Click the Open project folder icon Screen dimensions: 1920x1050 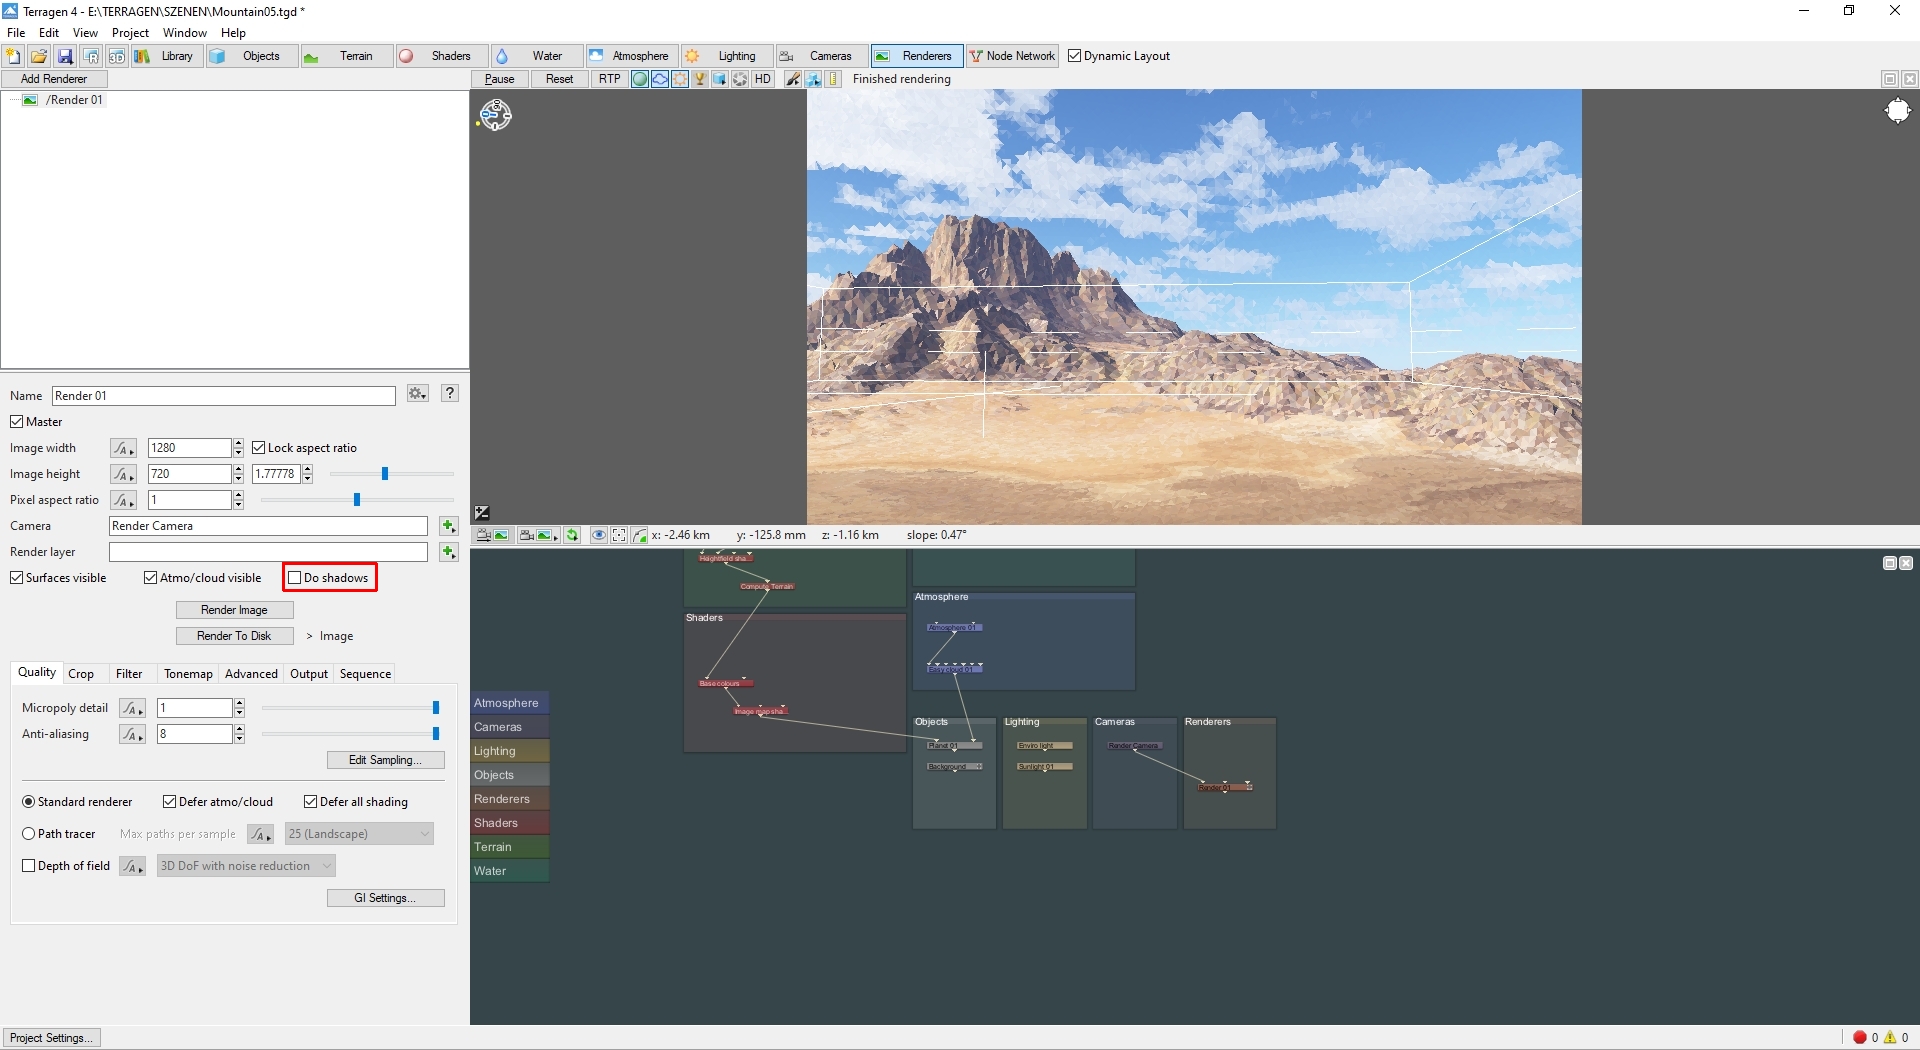point(39,56)
